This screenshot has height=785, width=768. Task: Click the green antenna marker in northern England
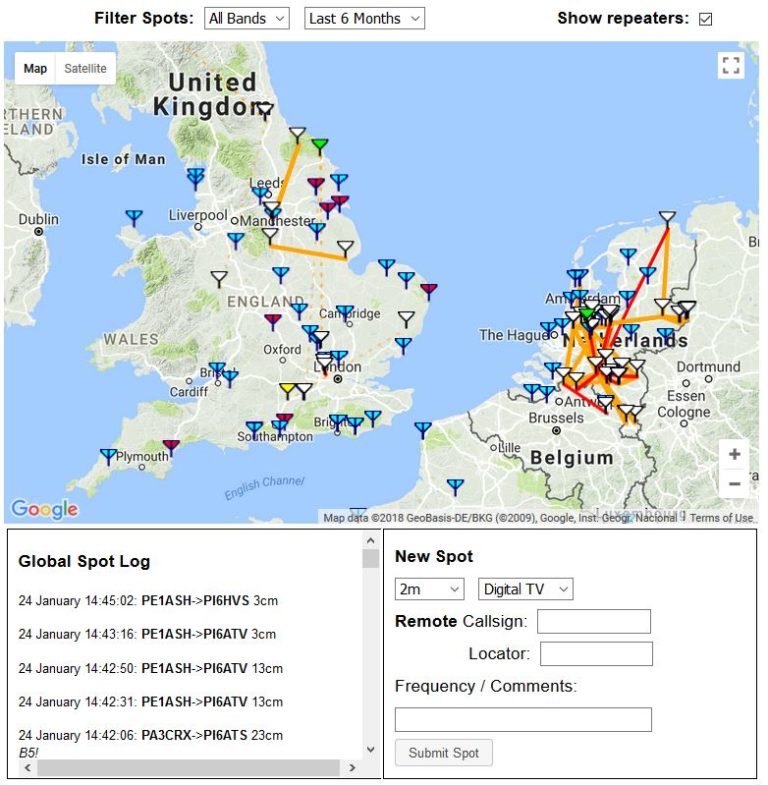pos(320,145)
